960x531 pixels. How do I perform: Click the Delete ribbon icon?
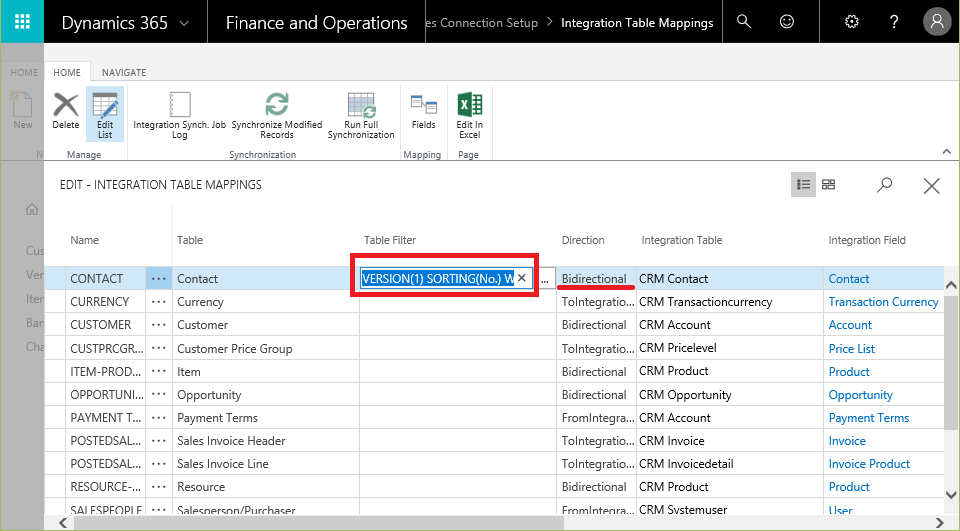click(66, 111)
